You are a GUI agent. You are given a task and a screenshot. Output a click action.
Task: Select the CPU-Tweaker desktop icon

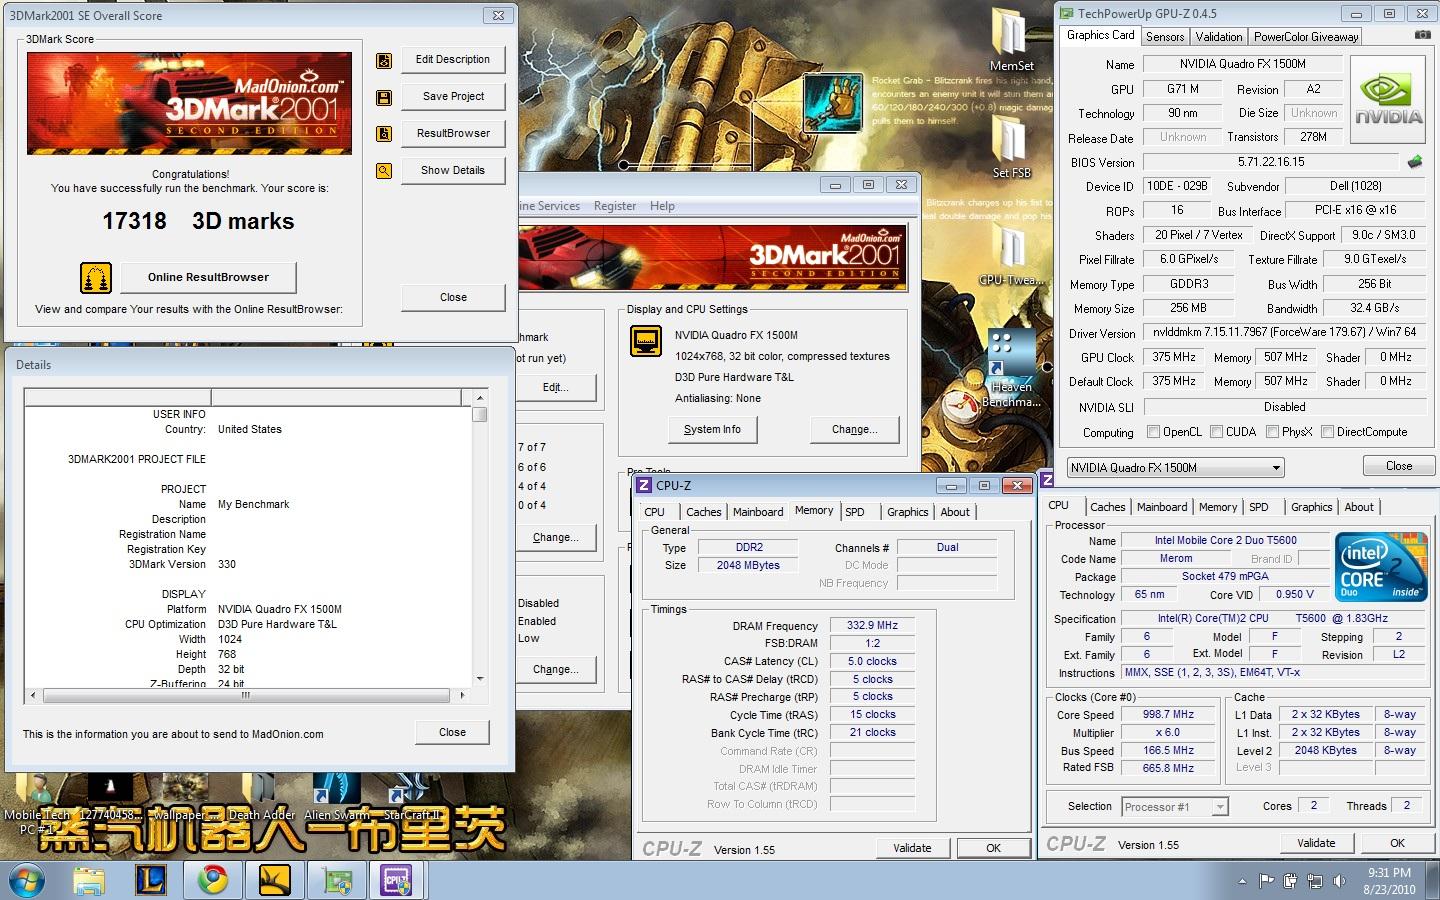[1011, 255]
